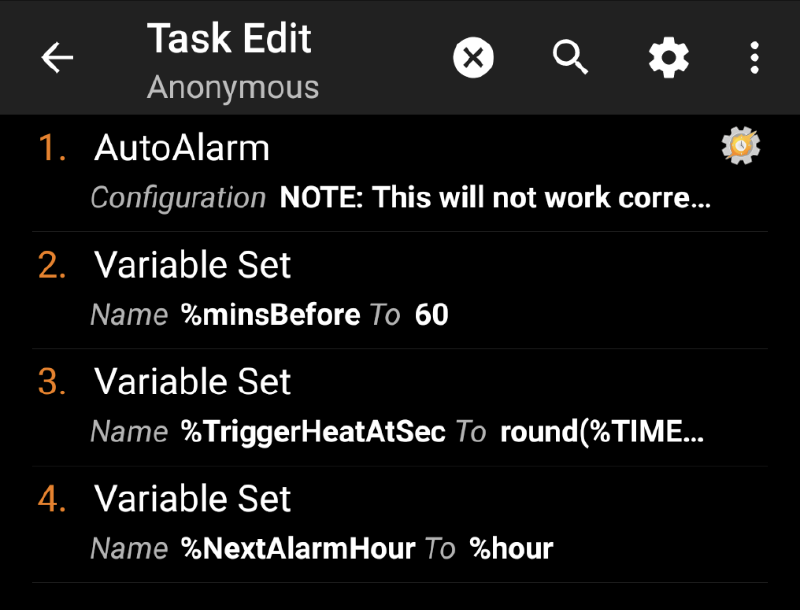Viewport: 800px width, 610px height.
Task: Tap the %minsBefore variable name
Action: click(269, 314)
